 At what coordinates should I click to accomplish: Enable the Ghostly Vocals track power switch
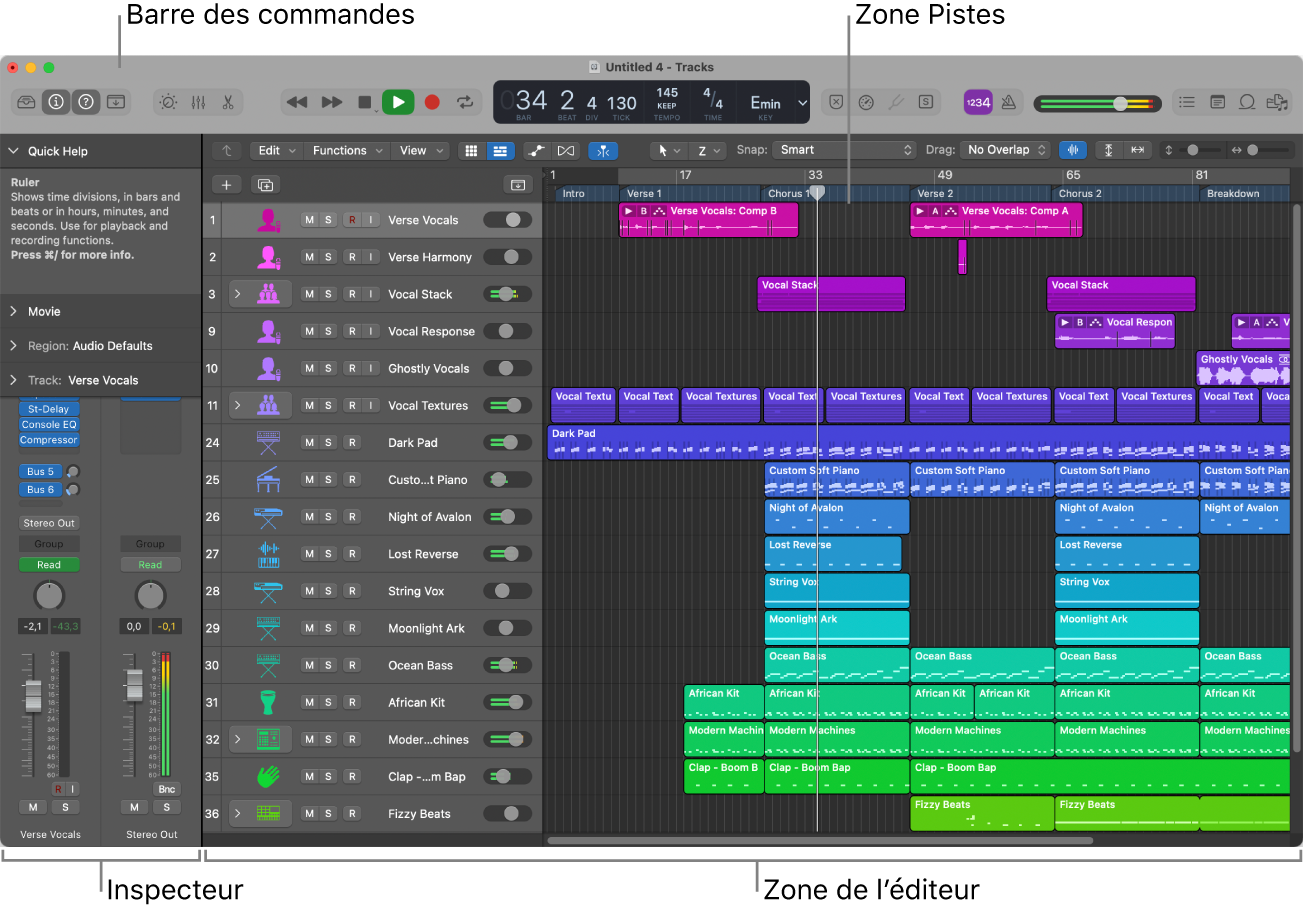tap(508, 368)
